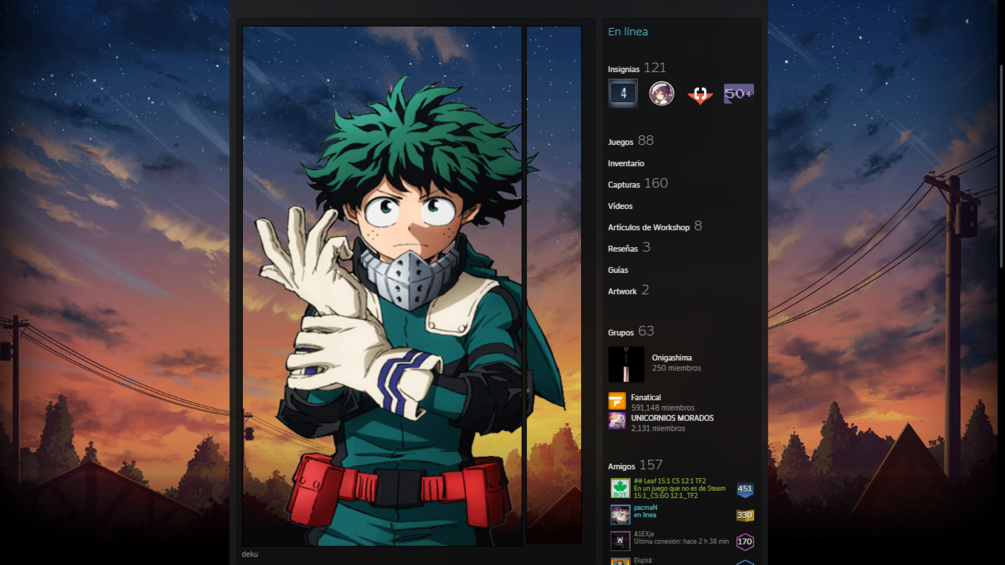
Task: Click the purple 50+ games badge
Action: point(738,94)
